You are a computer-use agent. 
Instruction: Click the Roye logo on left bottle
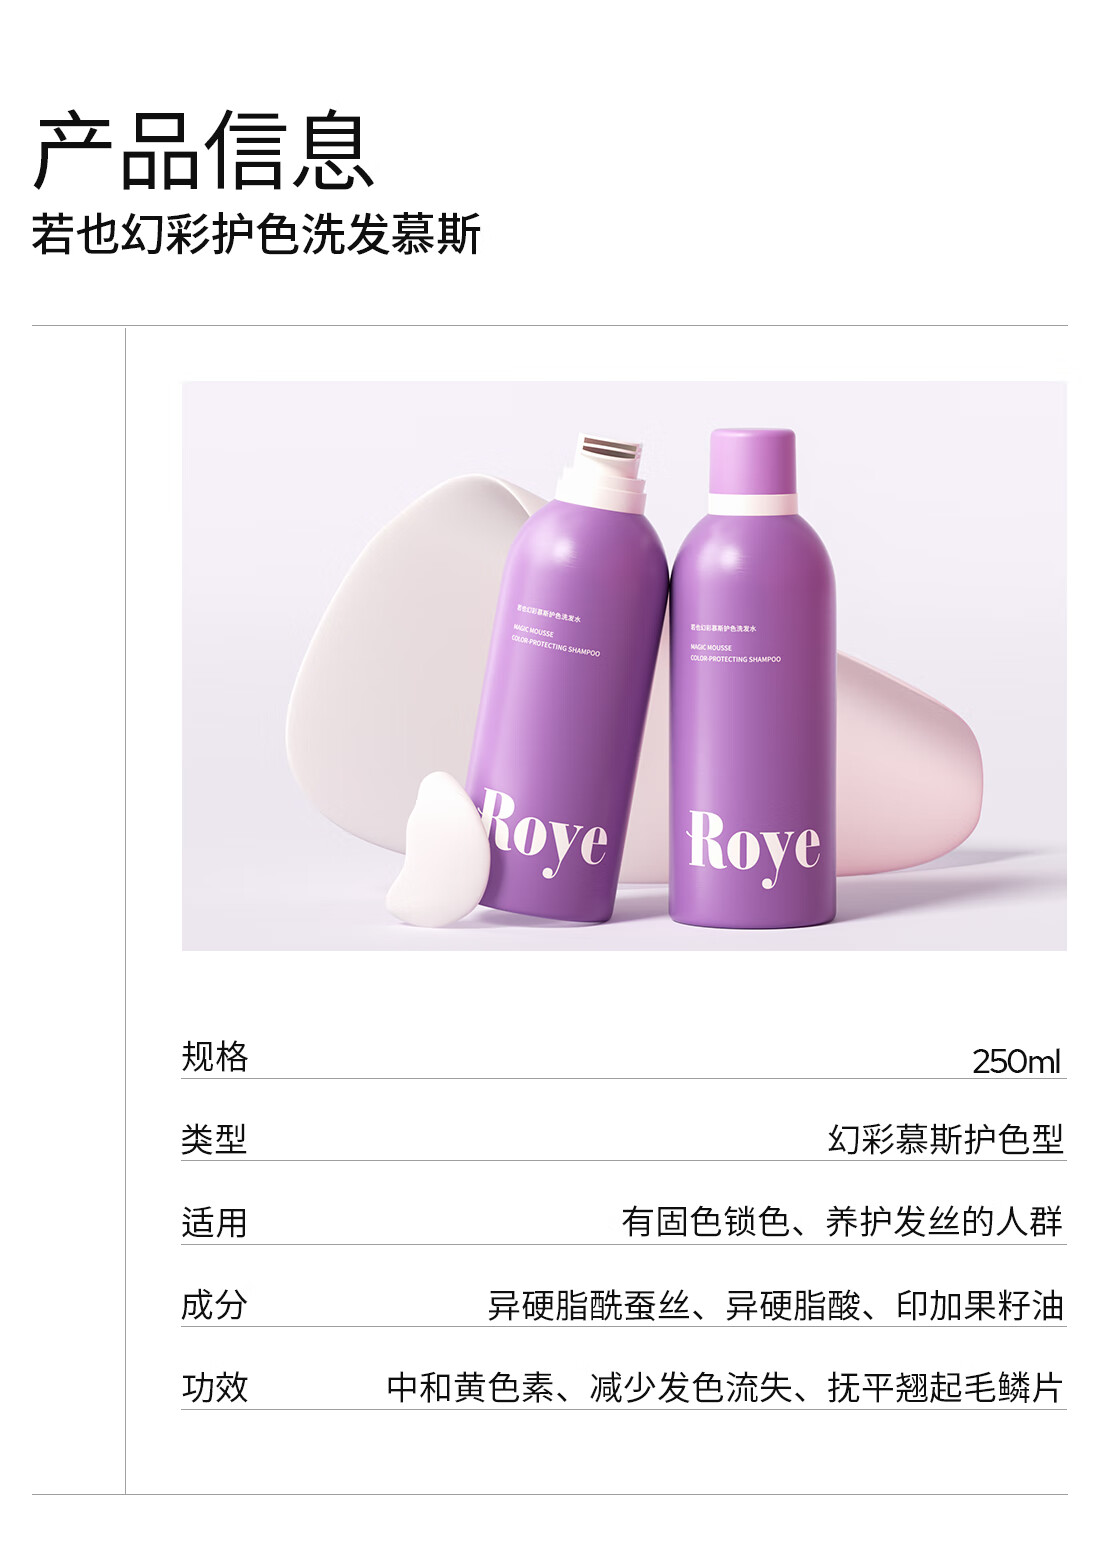click(x=545, y=832)
